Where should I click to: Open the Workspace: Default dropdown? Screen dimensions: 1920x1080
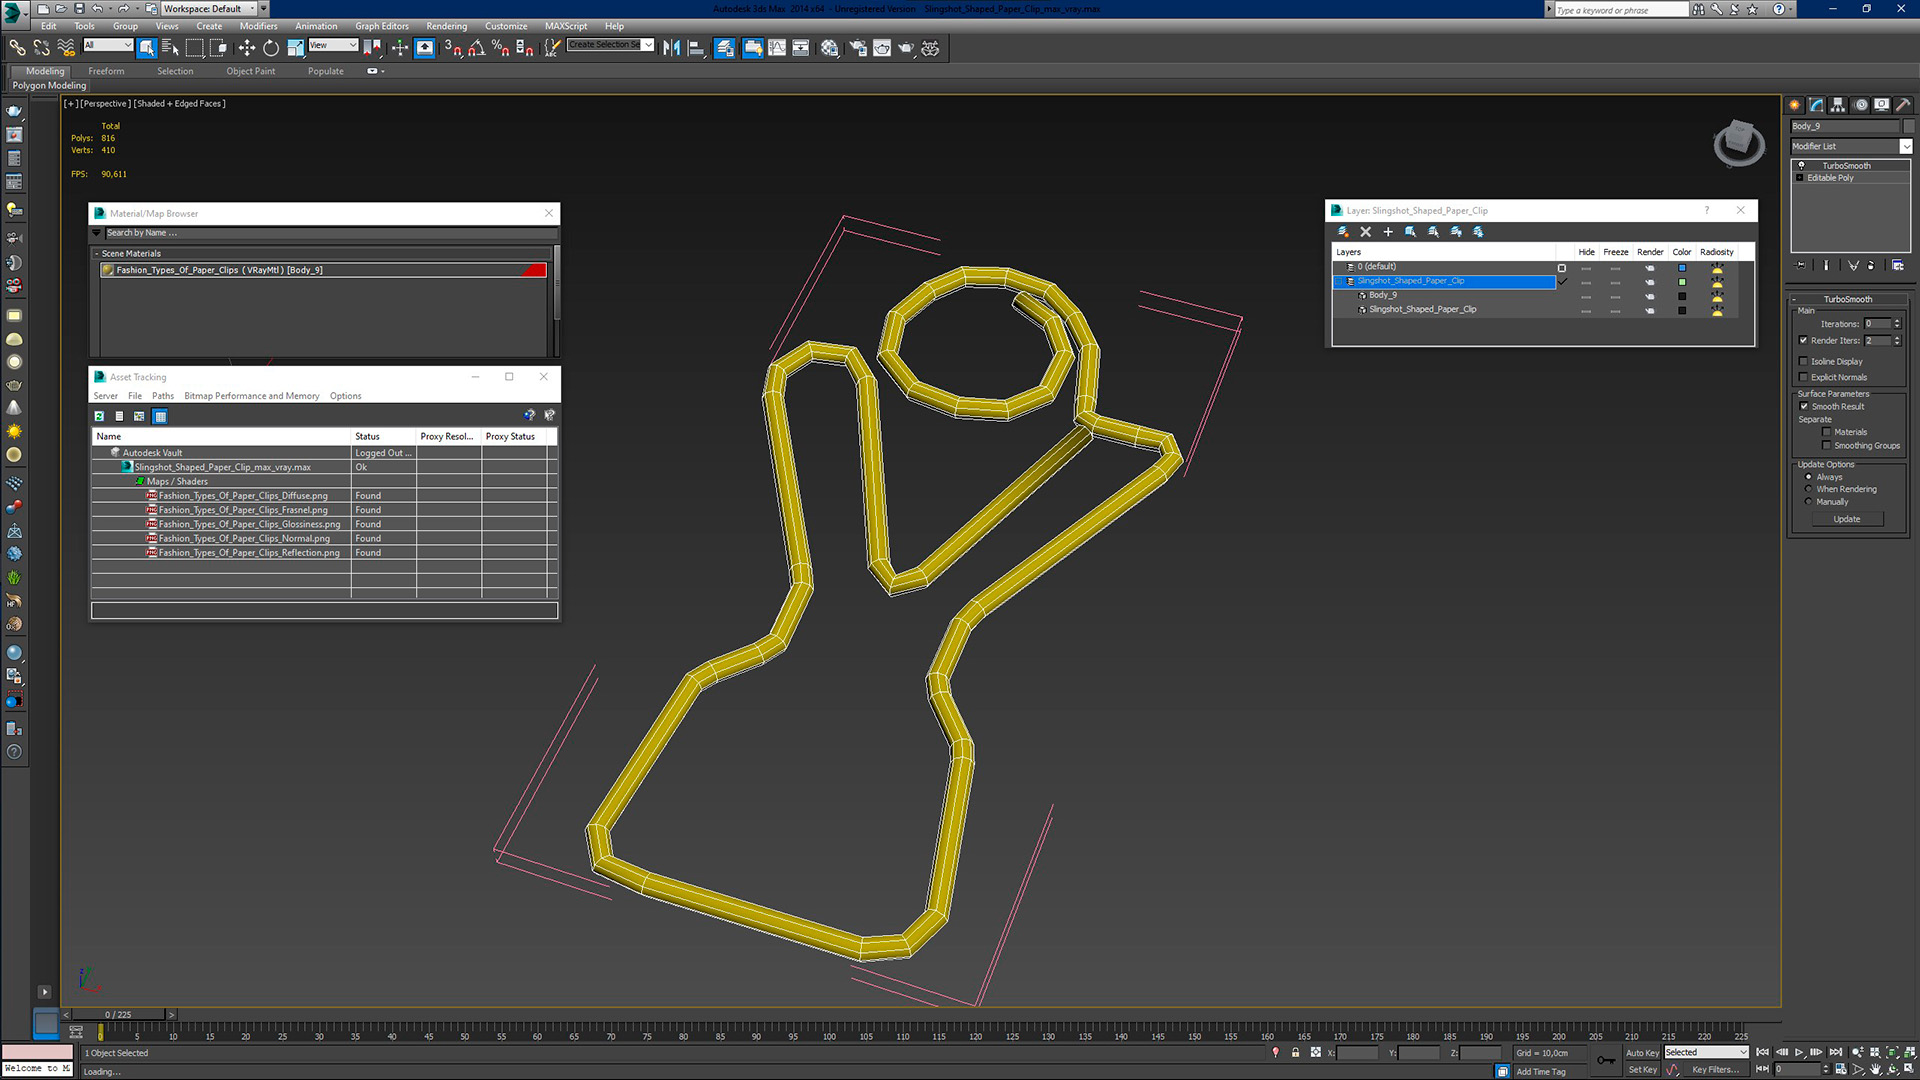click(207, 9)
